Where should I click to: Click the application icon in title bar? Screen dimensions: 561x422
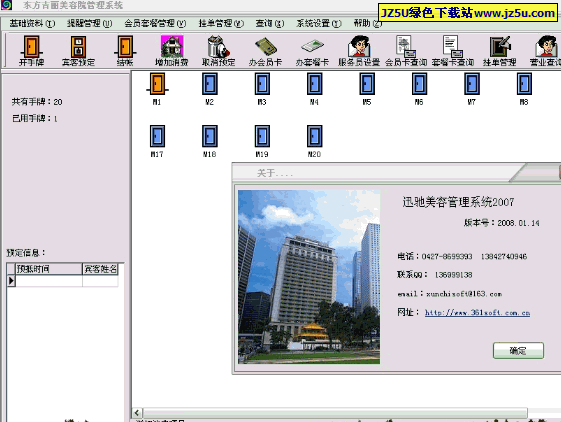point(6,5)
